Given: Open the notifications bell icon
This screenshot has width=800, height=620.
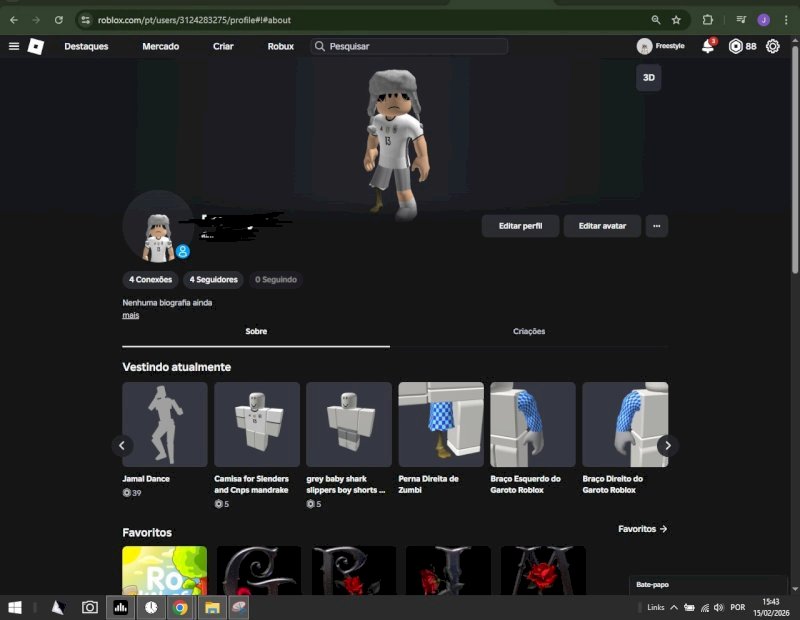Looking at the screenshot, I should pos(708,46).
